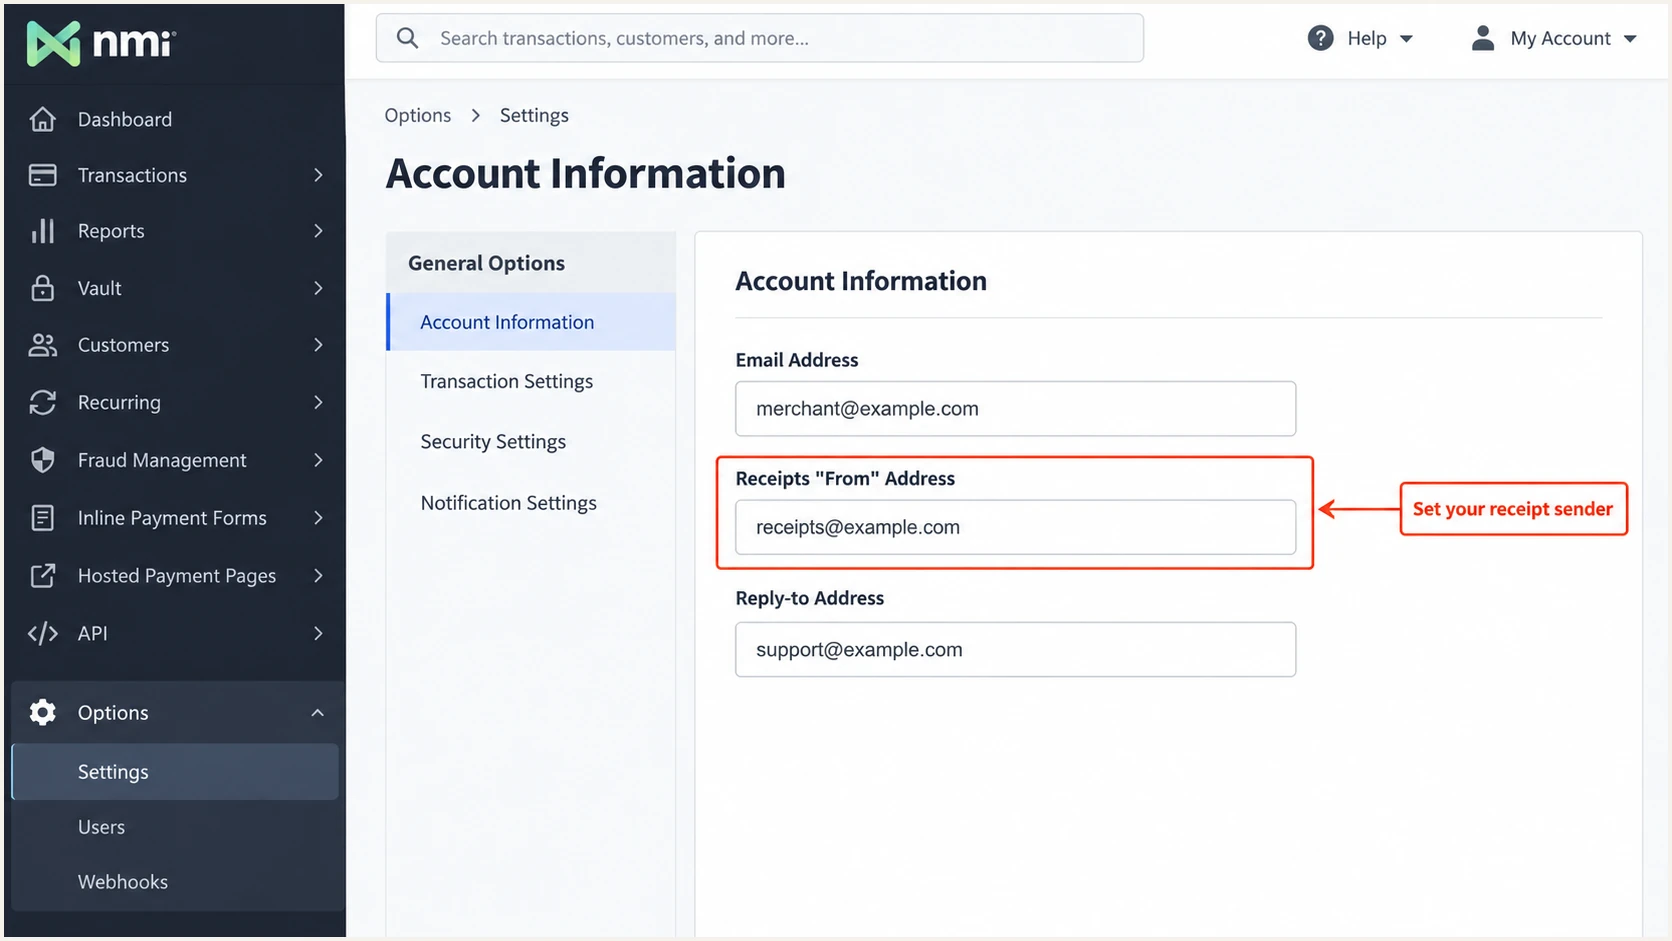This screenshot has width=1672, height=941.
Task: Click the search magnifier icon
Action: point(407,38)
